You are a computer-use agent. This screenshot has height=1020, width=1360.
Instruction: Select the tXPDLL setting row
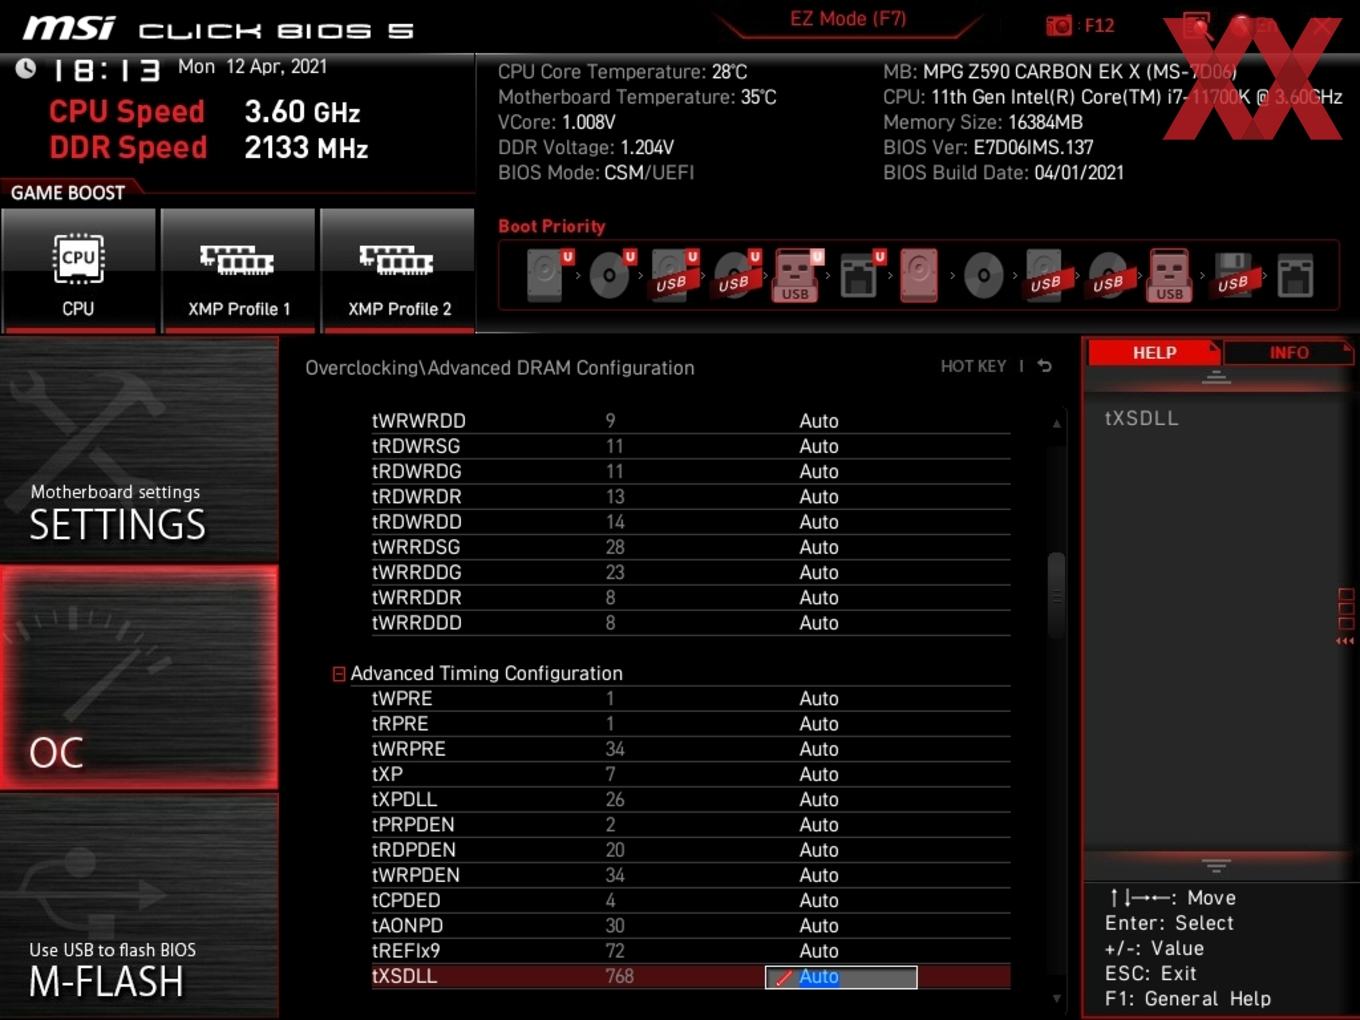tap(690, 800)
